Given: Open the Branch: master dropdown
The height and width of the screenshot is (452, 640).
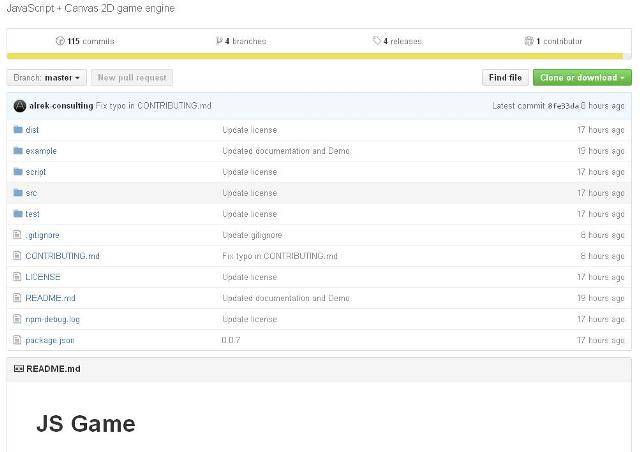Looking at the screenshot, I should pyautogui.click(x=46, y=78).
